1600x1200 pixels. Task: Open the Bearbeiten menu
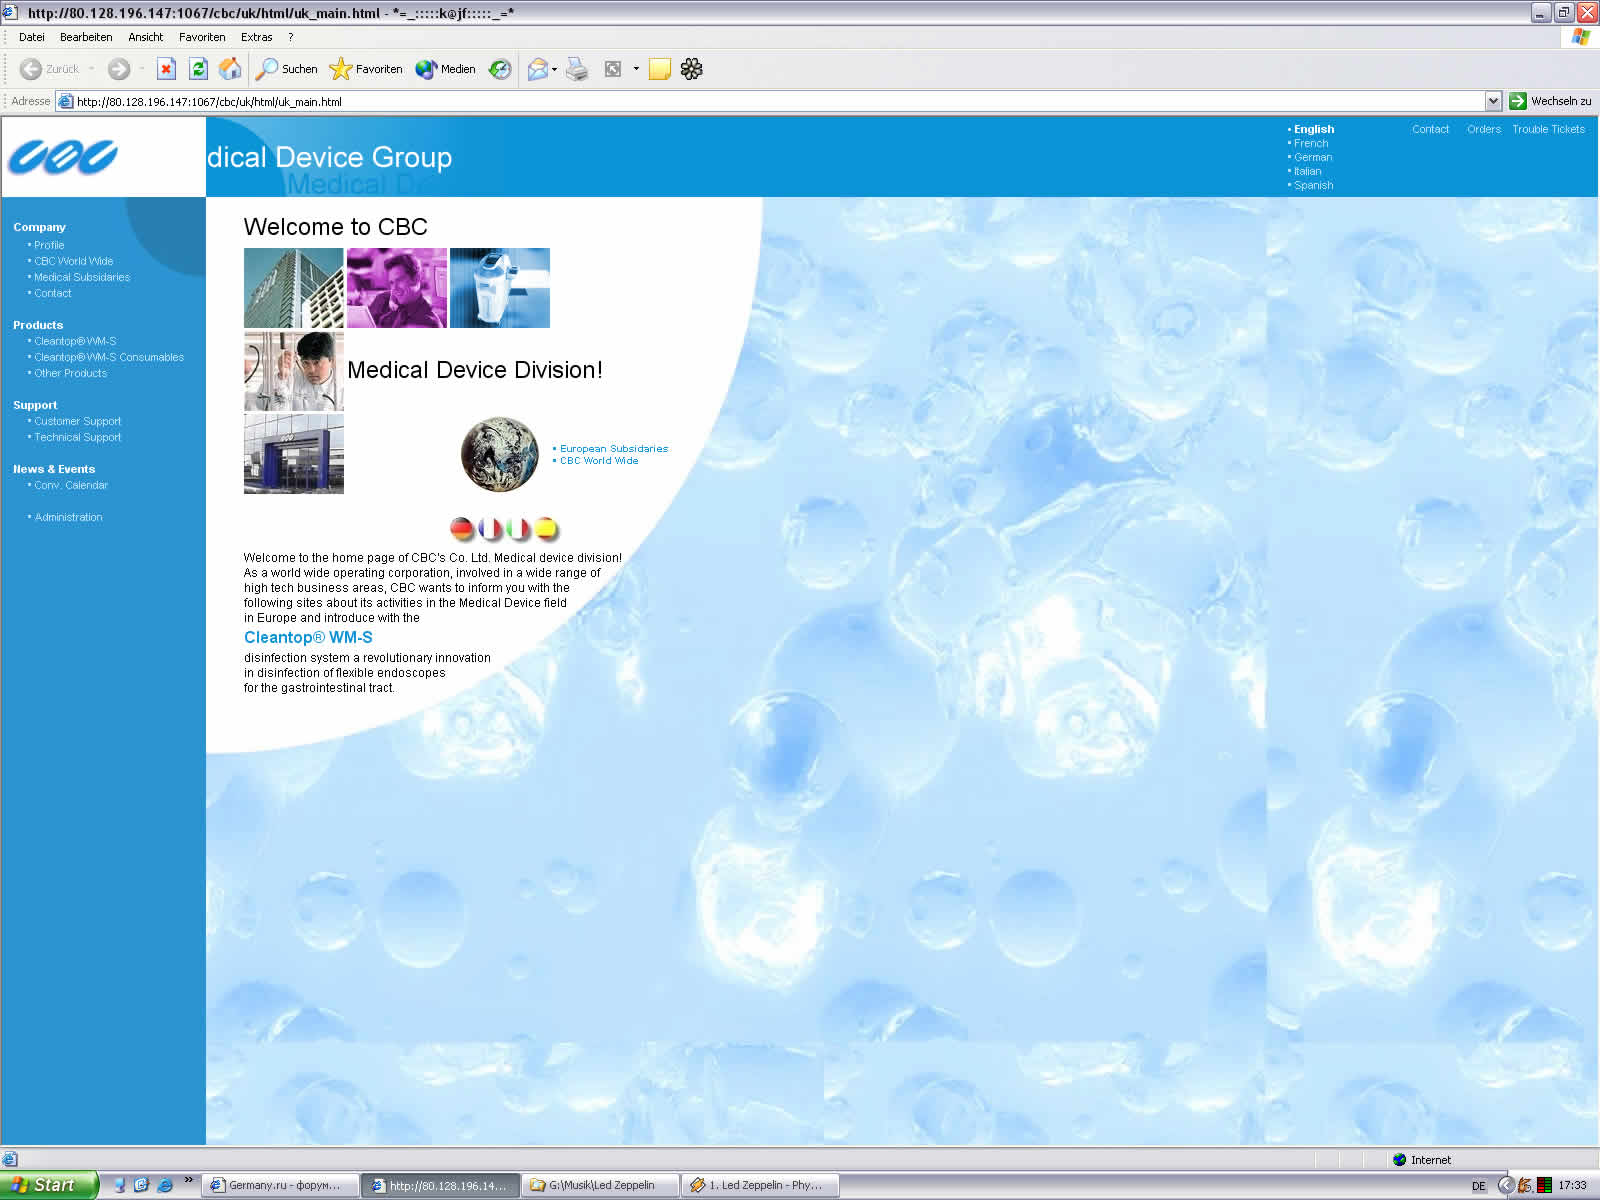click(86, 37)
